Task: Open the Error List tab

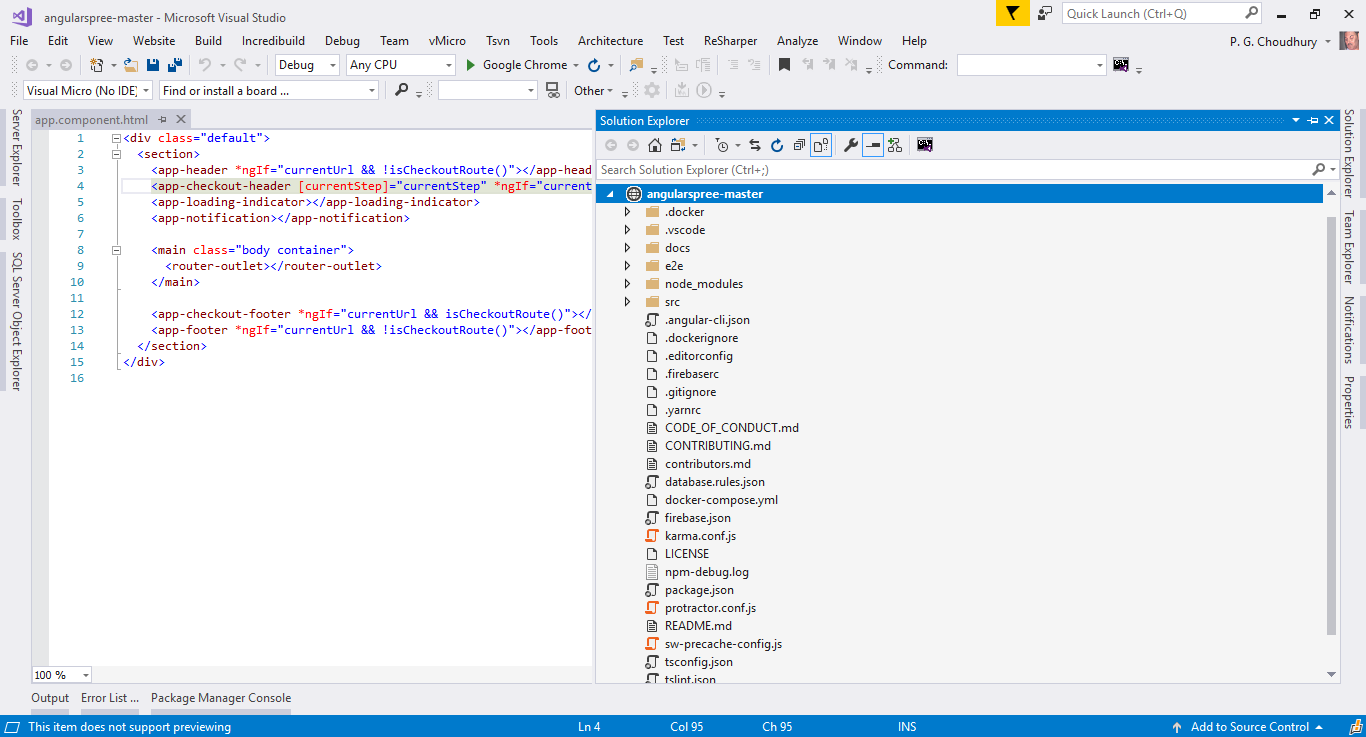Action: coord(110,698)
